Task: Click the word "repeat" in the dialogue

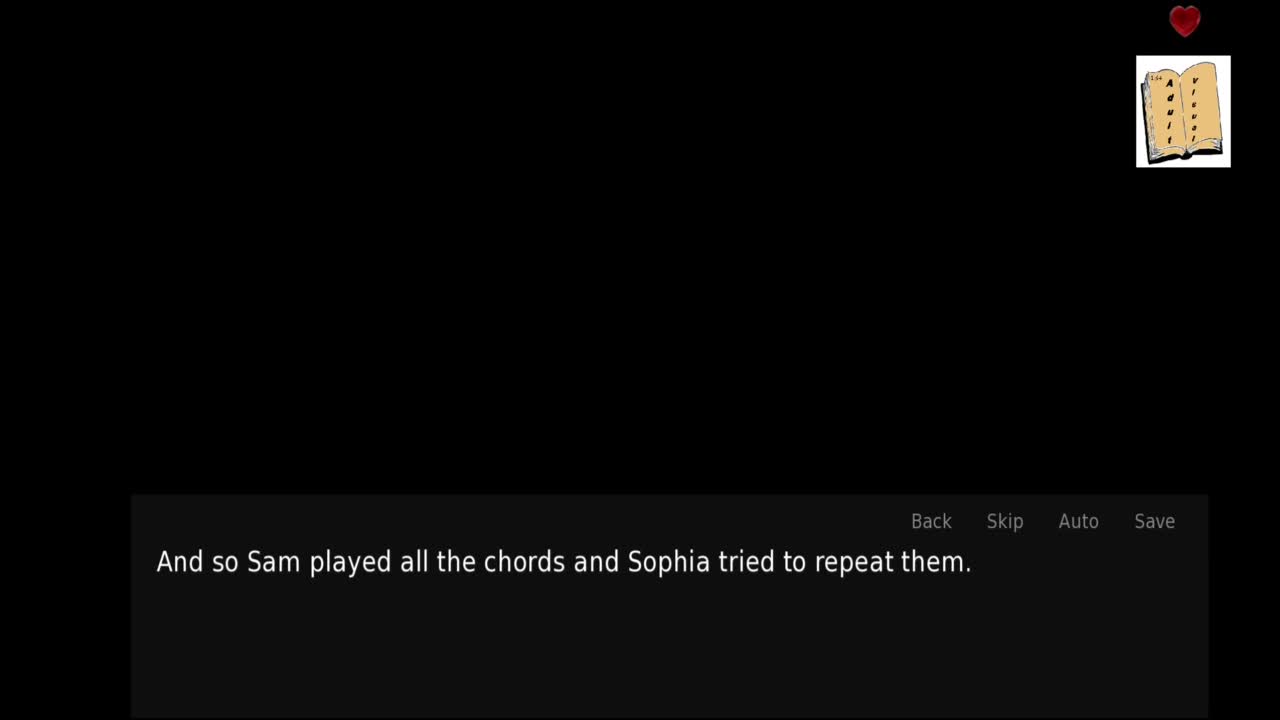Action: [853, 563]
